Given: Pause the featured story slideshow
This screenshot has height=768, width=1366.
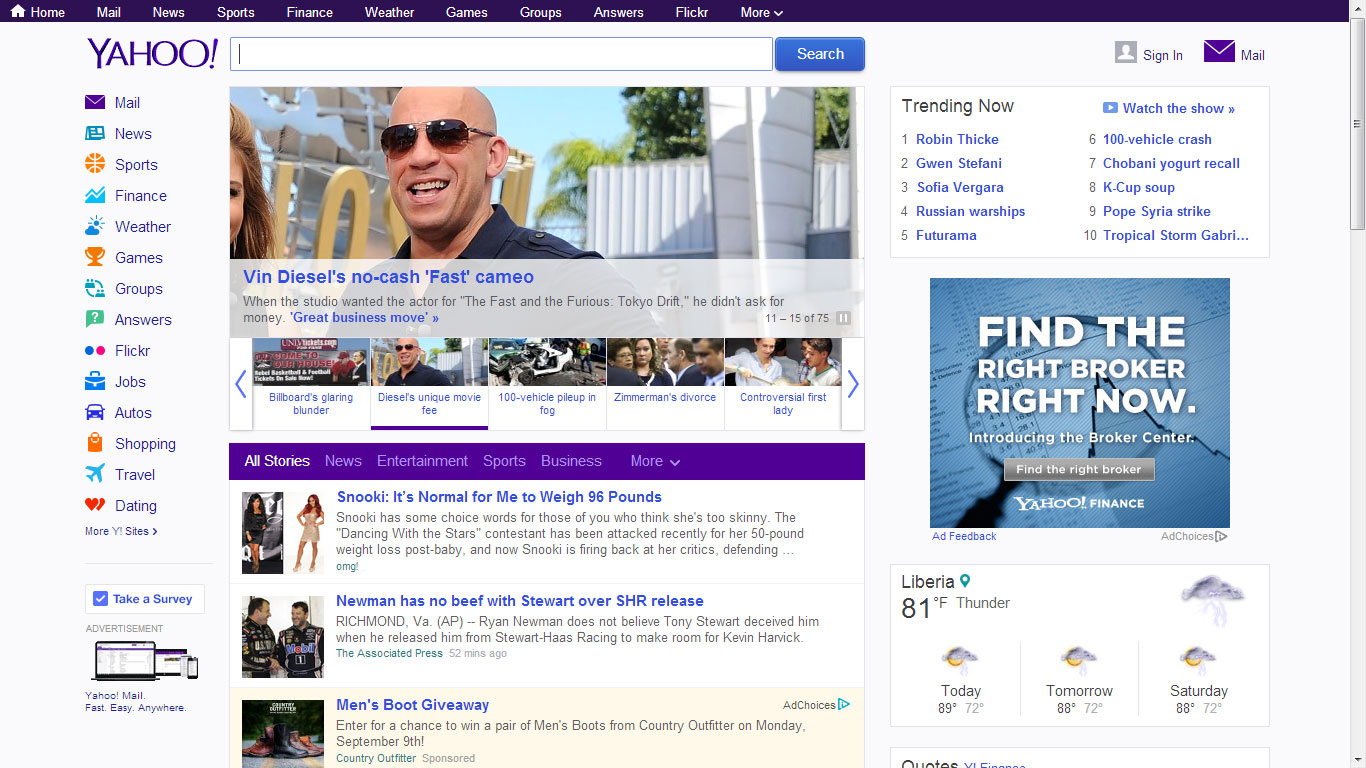Looking at the screenshot, I should point(843,317).
